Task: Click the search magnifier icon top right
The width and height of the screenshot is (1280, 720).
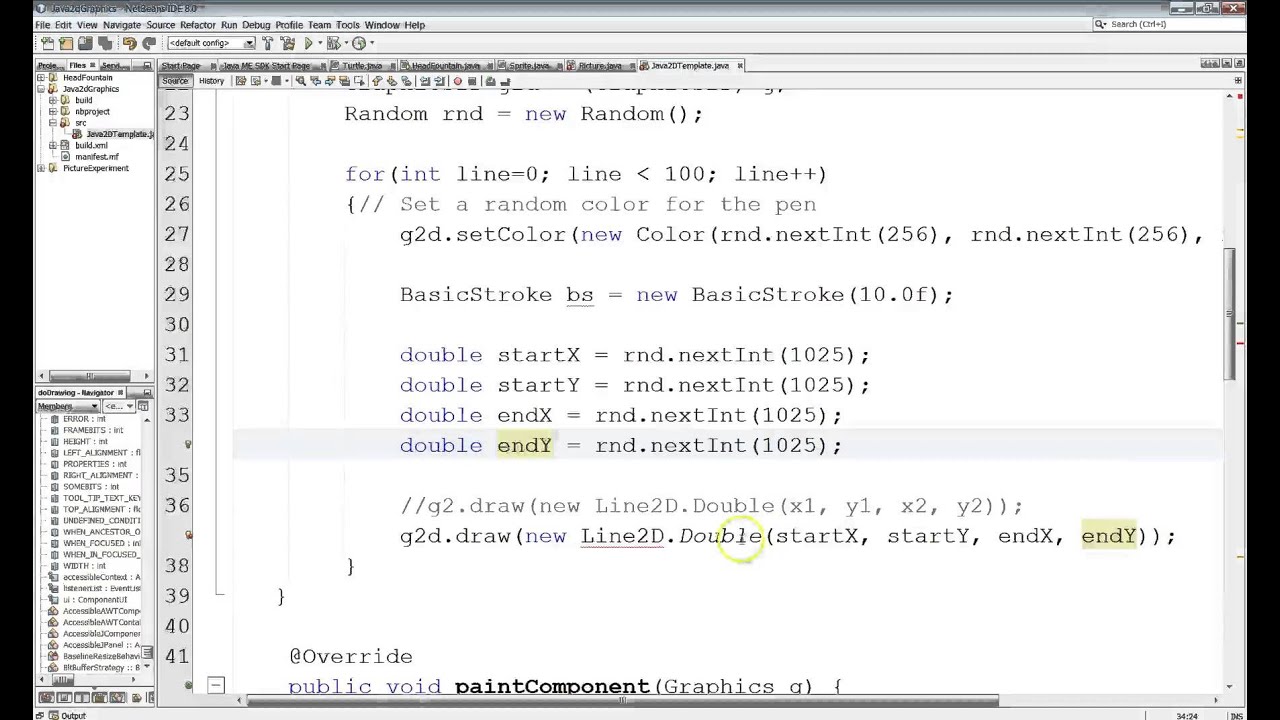Action: [1100, 24]
